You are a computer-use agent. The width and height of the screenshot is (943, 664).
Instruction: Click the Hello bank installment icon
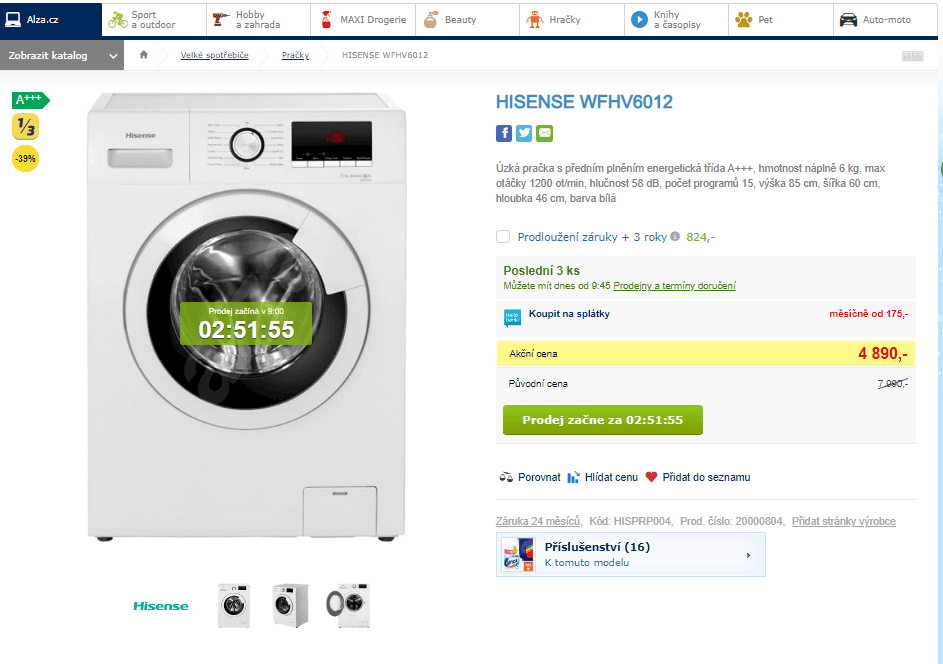(512, 318)
